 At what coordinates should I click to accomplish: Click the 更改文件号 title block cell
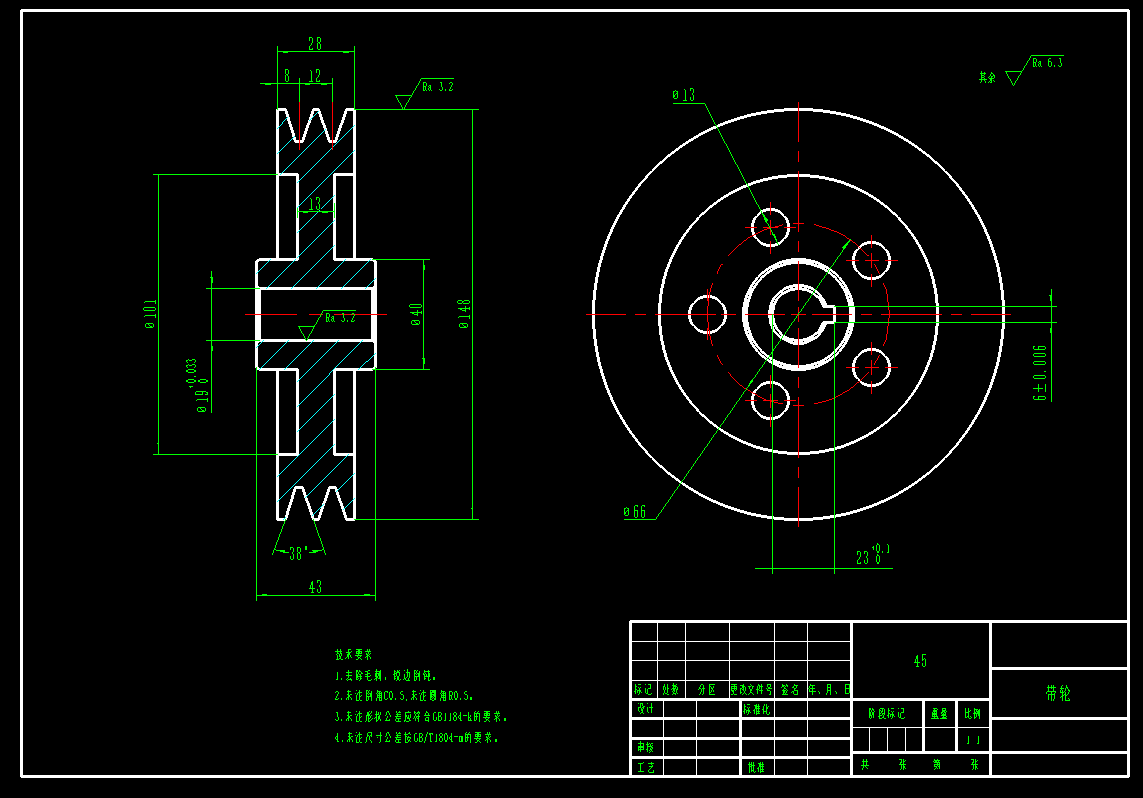click(x=752, y=689)
